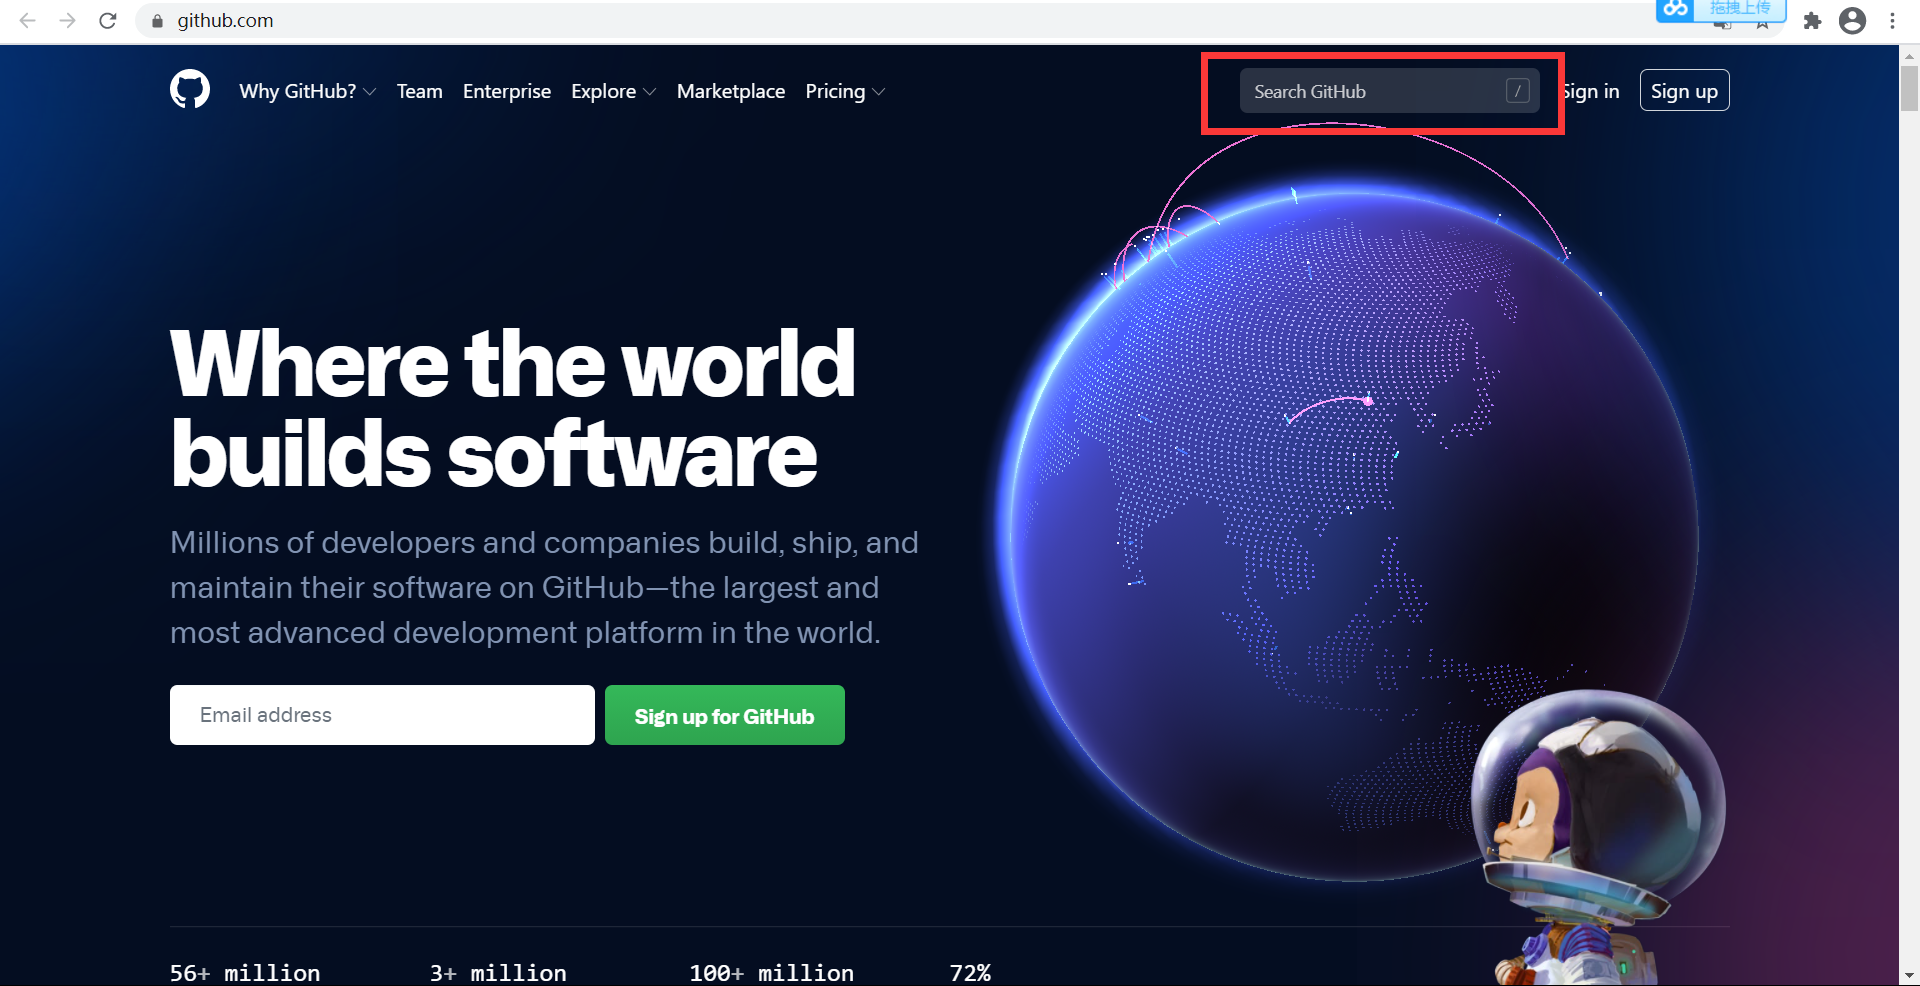
Task: Open the browser extensions puzzle icon
Action: (x=1812, y=21)
